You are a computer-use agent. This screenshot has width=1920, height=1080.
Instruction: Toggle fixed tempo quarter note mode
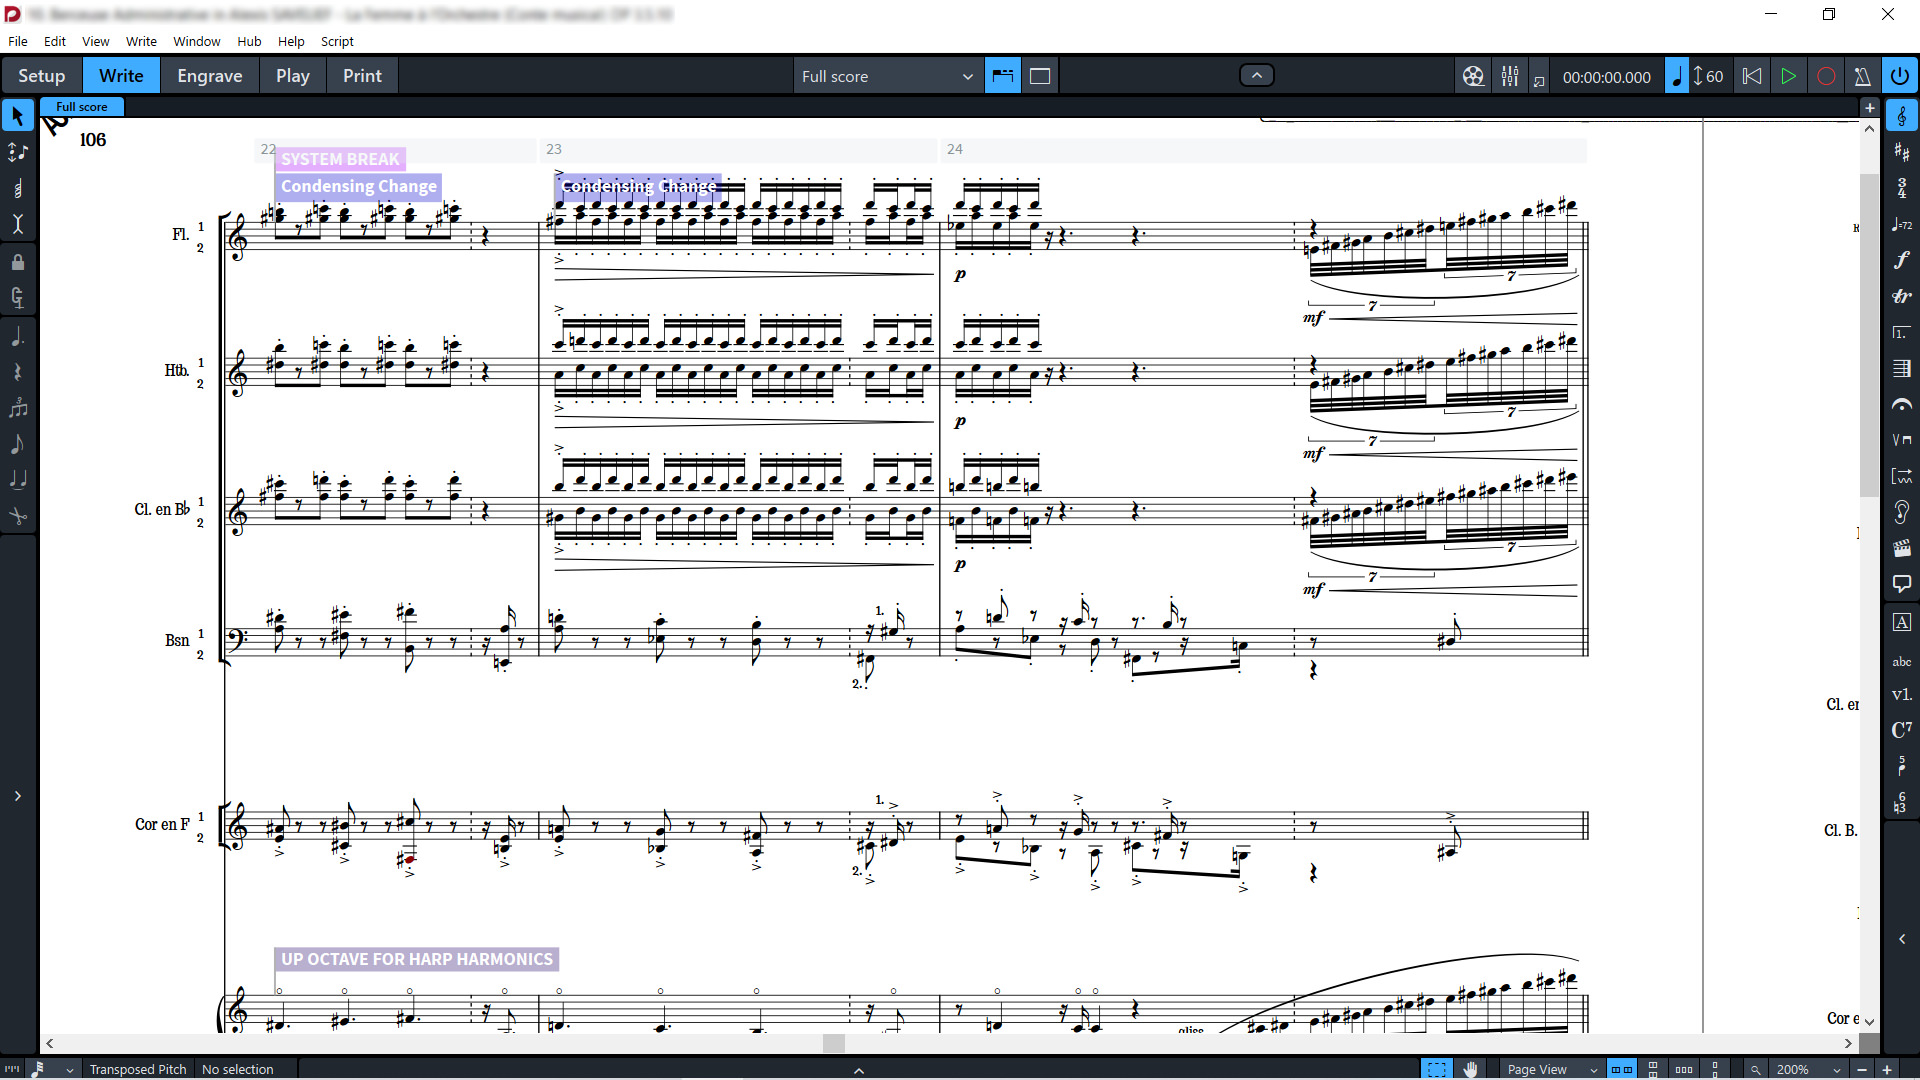[x=1677, y=76]
